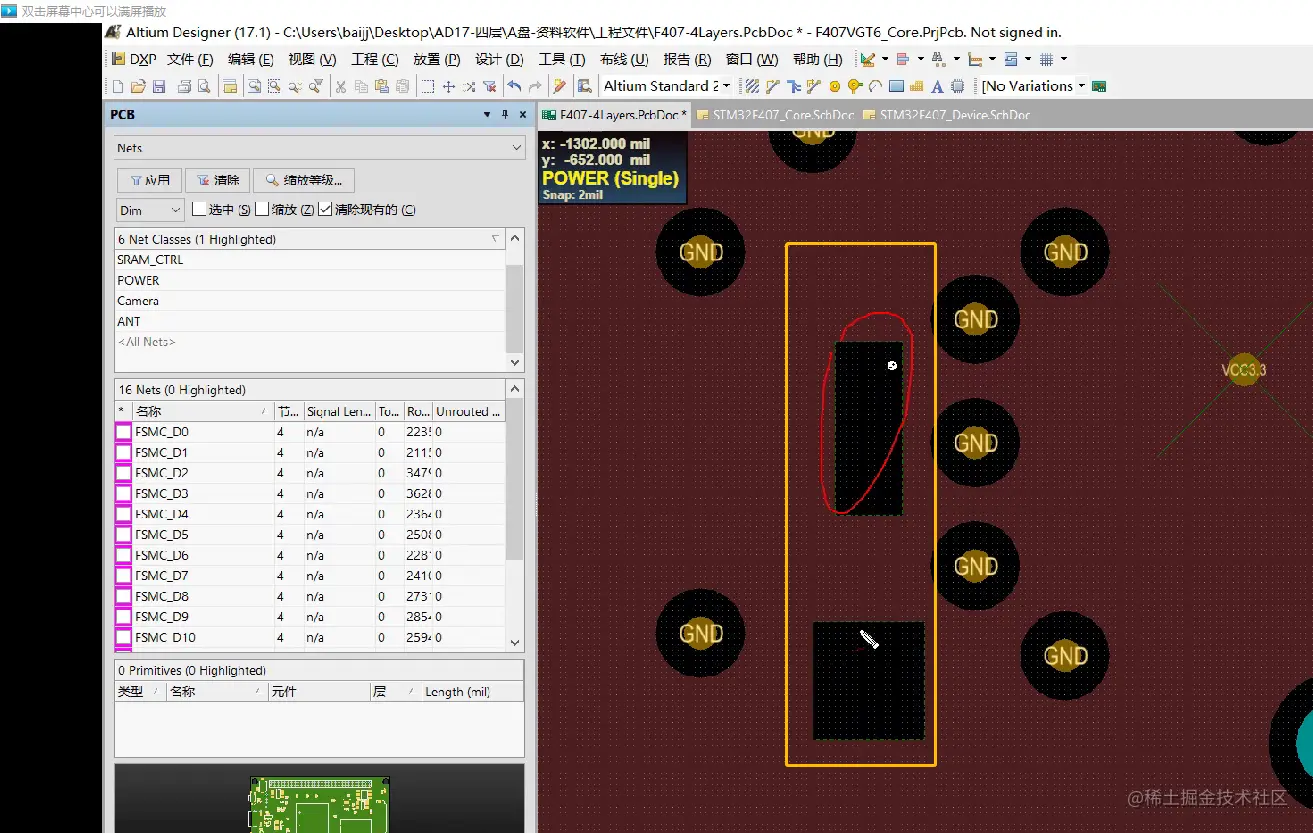Select the Place Component chip icon
1313x833 pixels.
pyautogui.click(x=957, y=86)
